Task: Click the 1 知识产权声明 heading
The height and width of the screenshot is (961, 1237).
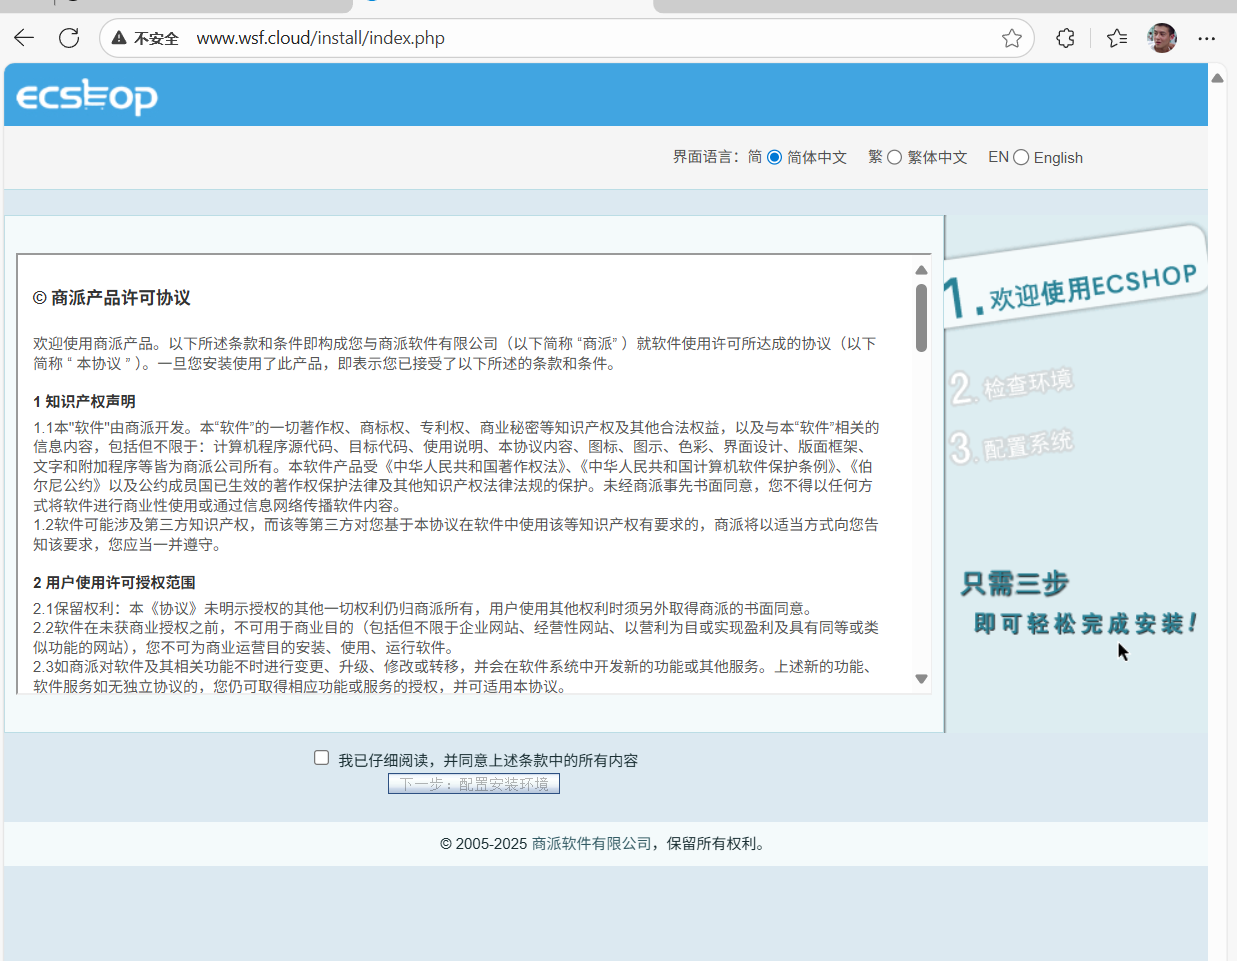Action: click(x=84, y=401)
